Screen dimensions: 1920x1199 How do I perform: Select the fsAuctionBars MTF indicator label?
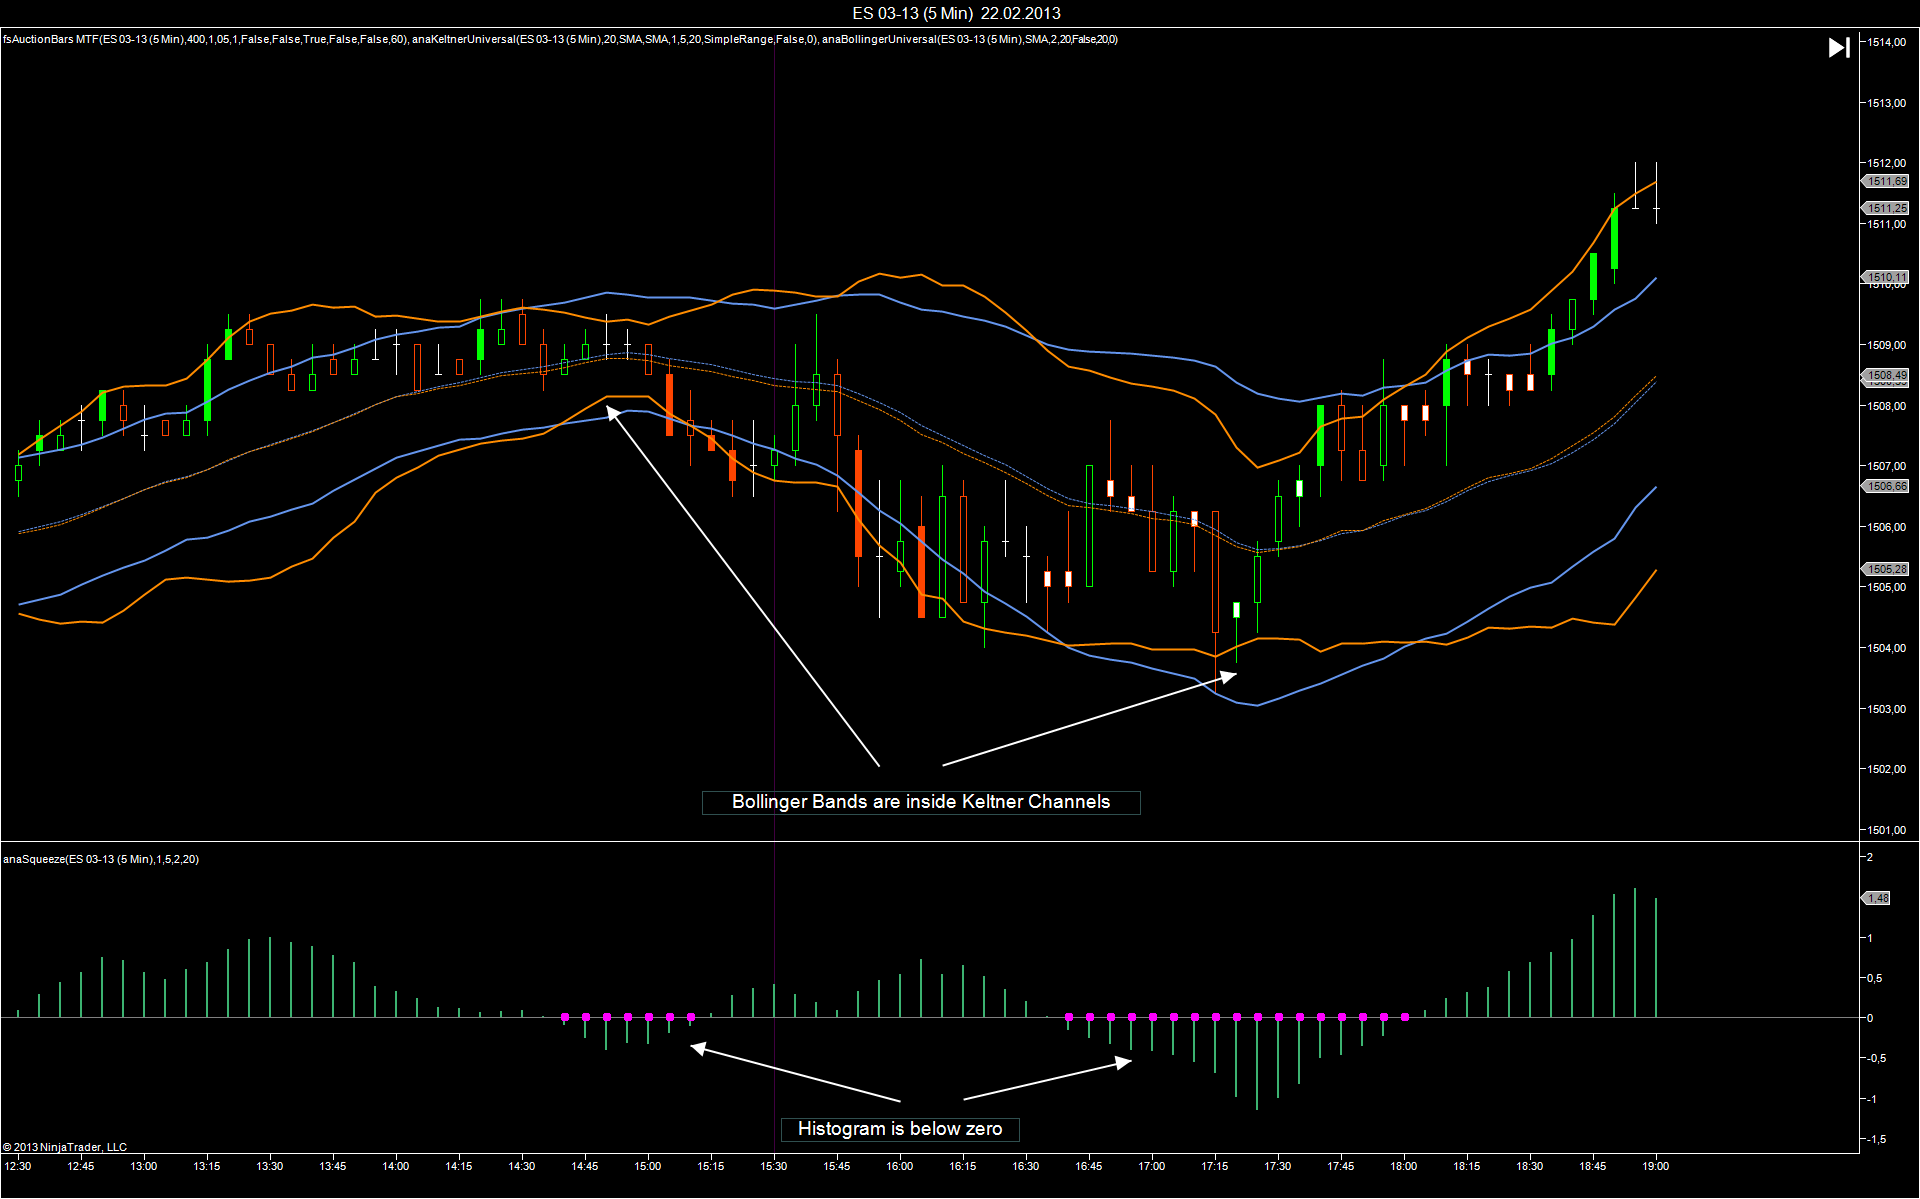coord(205,40)
